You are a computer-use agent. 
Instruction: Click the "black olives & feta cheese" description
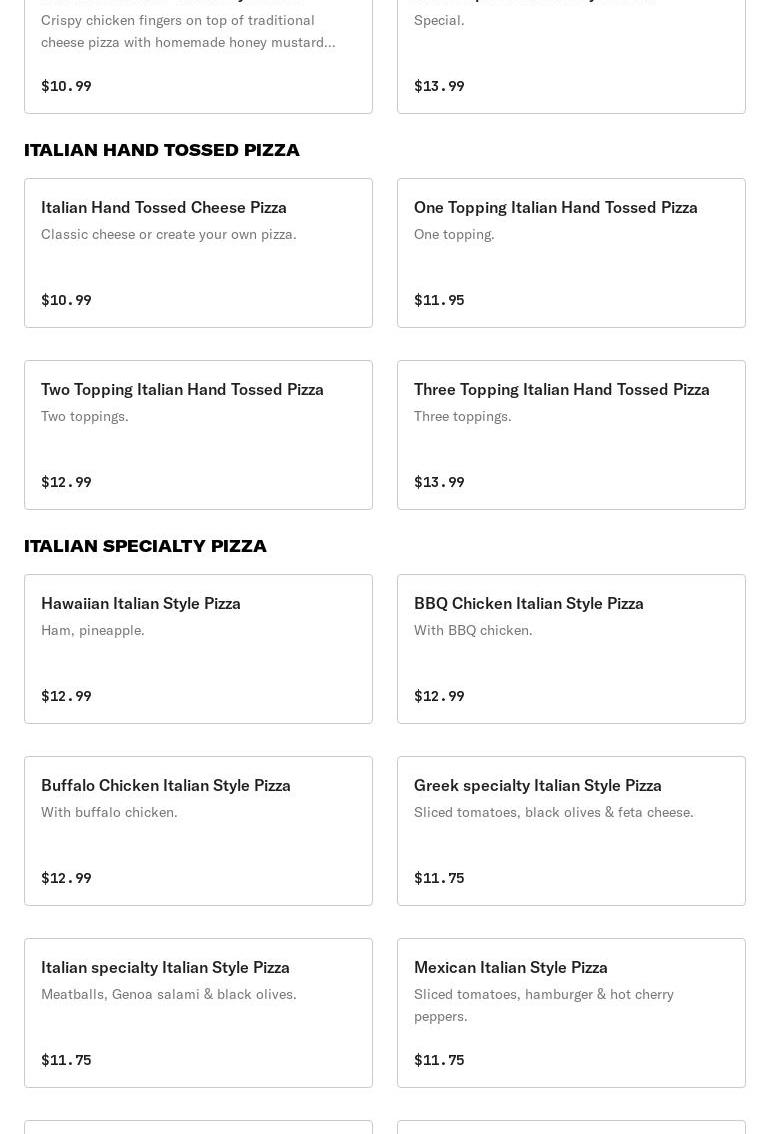point(554,812)
